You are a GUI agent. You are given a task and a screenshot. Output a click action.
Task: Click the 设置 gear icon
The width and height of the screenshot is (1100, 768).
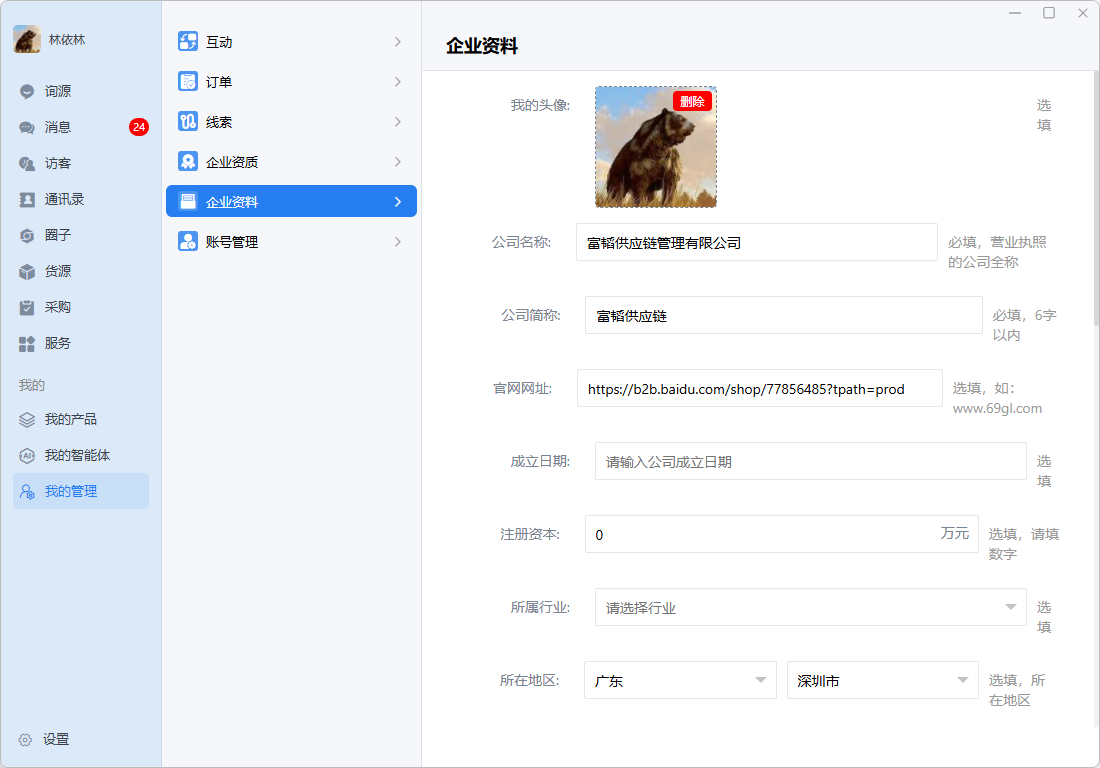(25, 739)
